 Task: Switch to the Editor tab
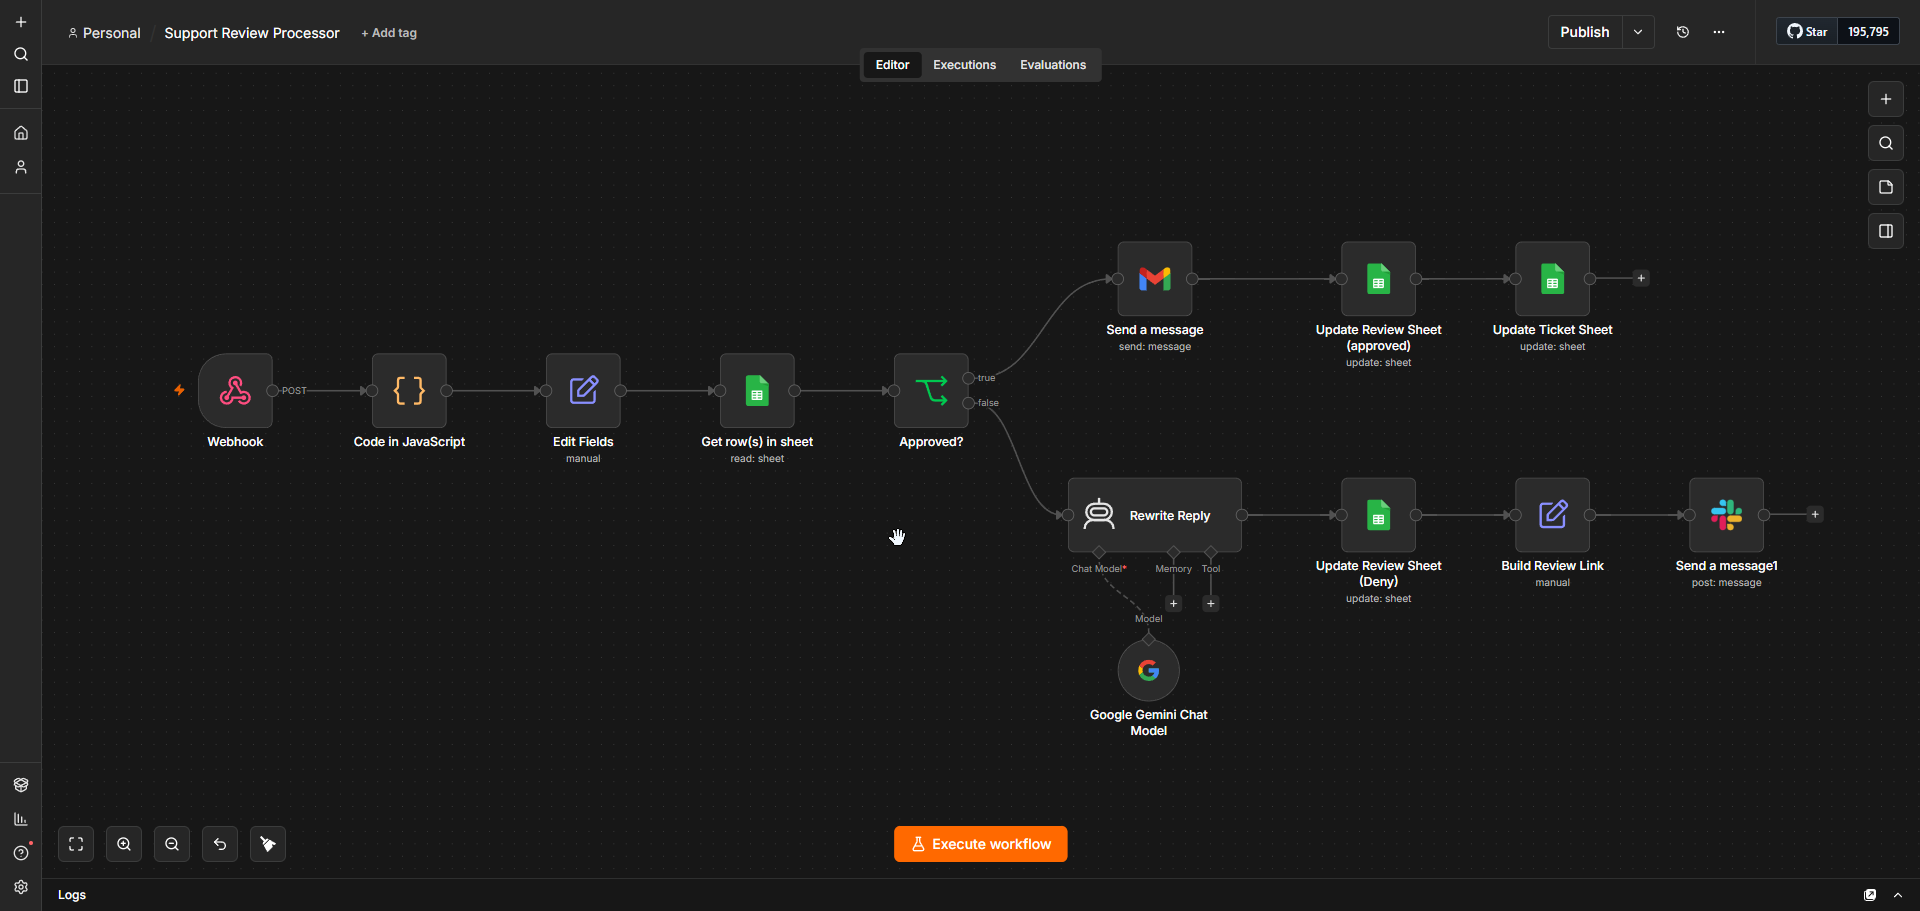tap(892, 65)
